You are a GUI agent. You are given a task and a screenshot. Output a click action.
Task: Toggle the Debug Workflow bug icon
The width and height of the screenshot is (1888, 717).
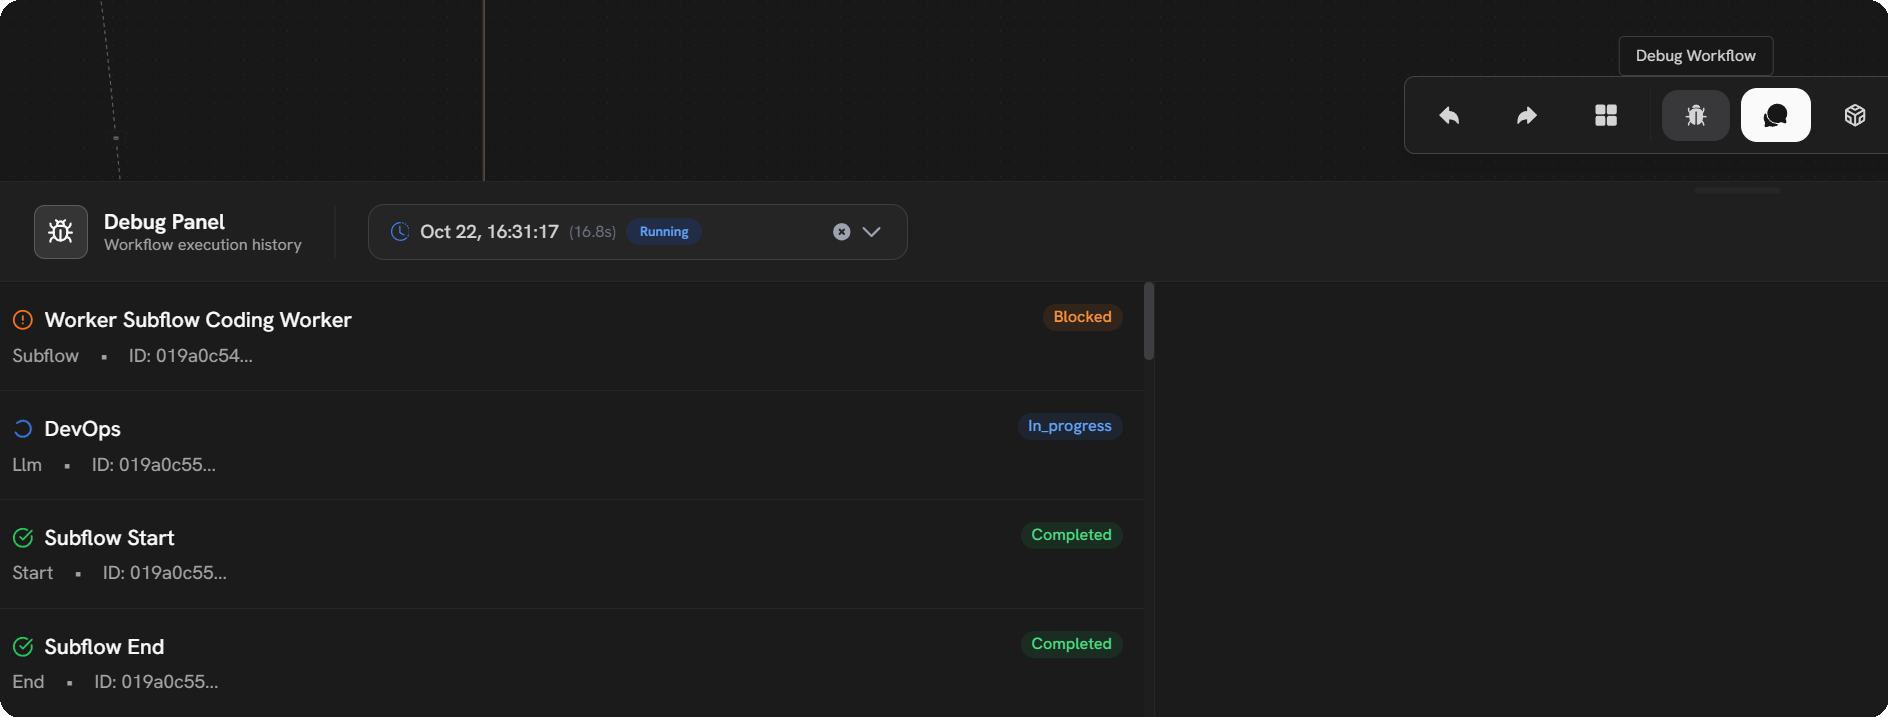coord(1695,116)
